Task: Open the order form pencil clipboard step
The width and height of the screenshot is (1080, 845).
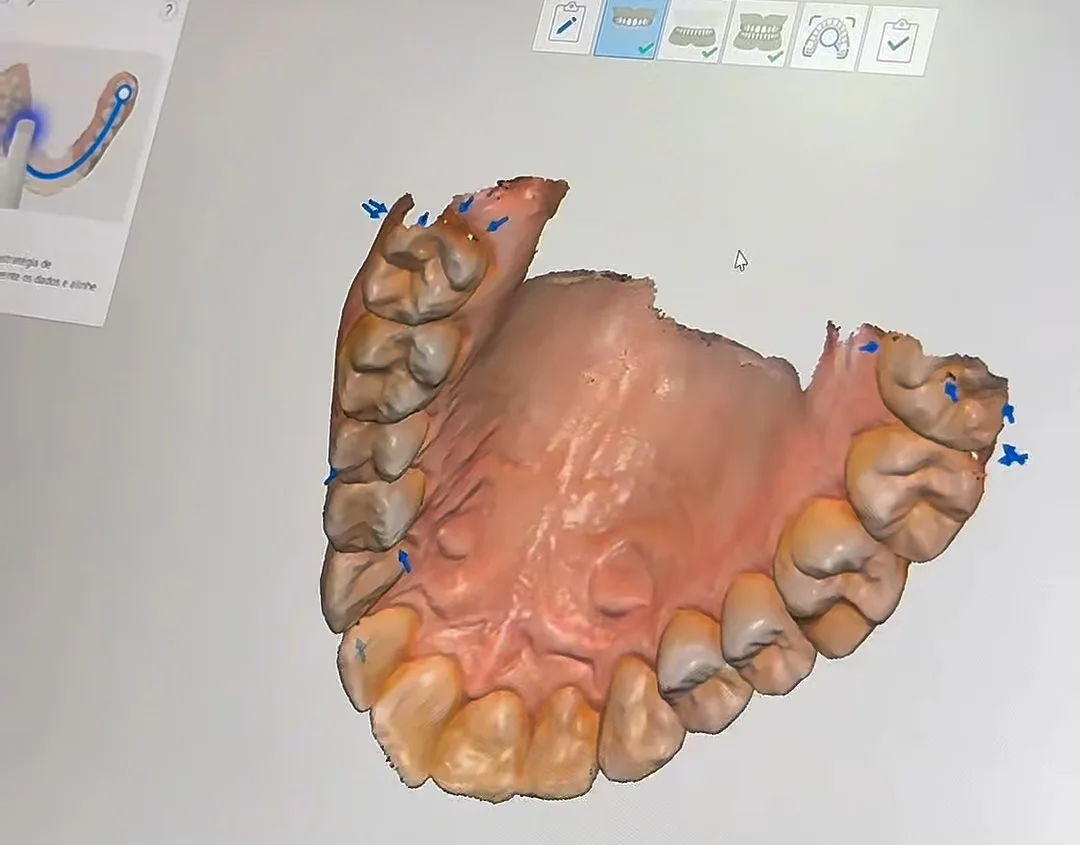Action: pyautogui.click(x=565, y=25)
